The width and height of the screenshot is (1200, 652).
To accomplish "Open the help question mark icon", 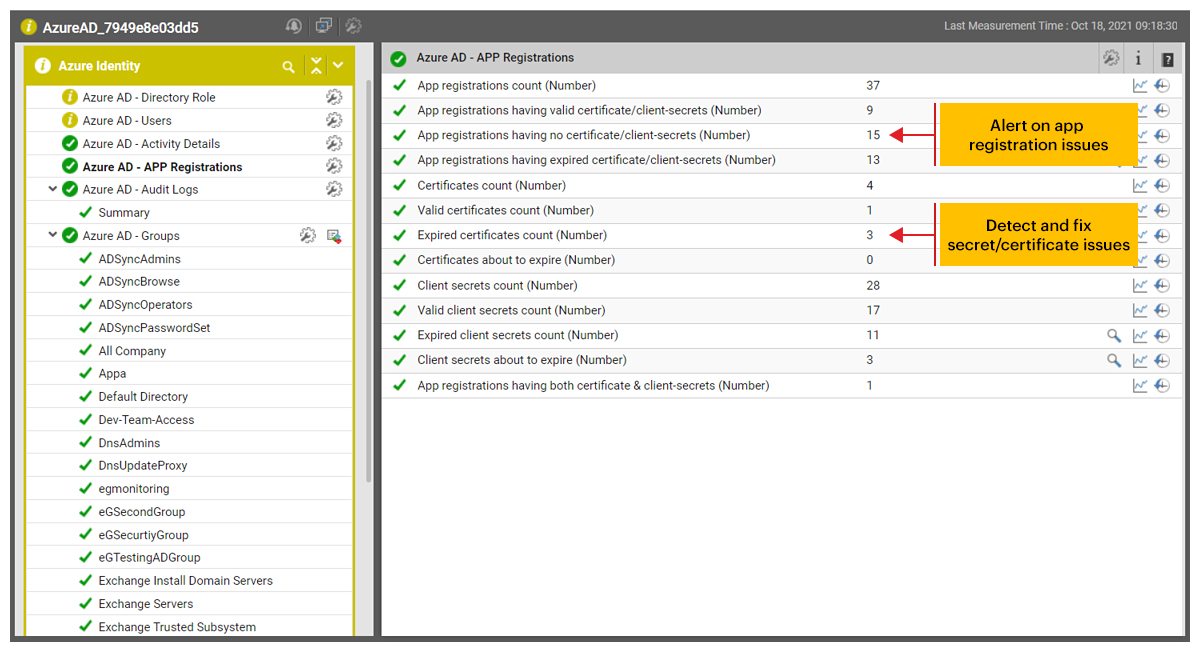I will pos(1167,59).
